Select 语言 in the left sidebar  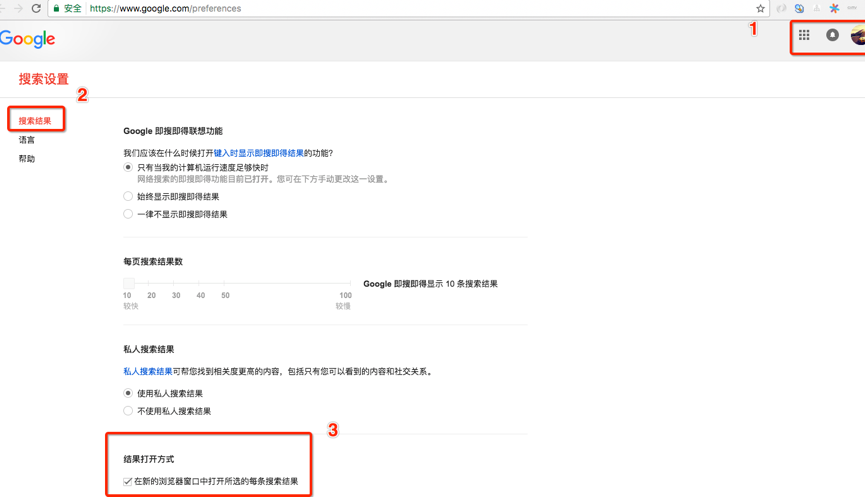tap(26, 140)
